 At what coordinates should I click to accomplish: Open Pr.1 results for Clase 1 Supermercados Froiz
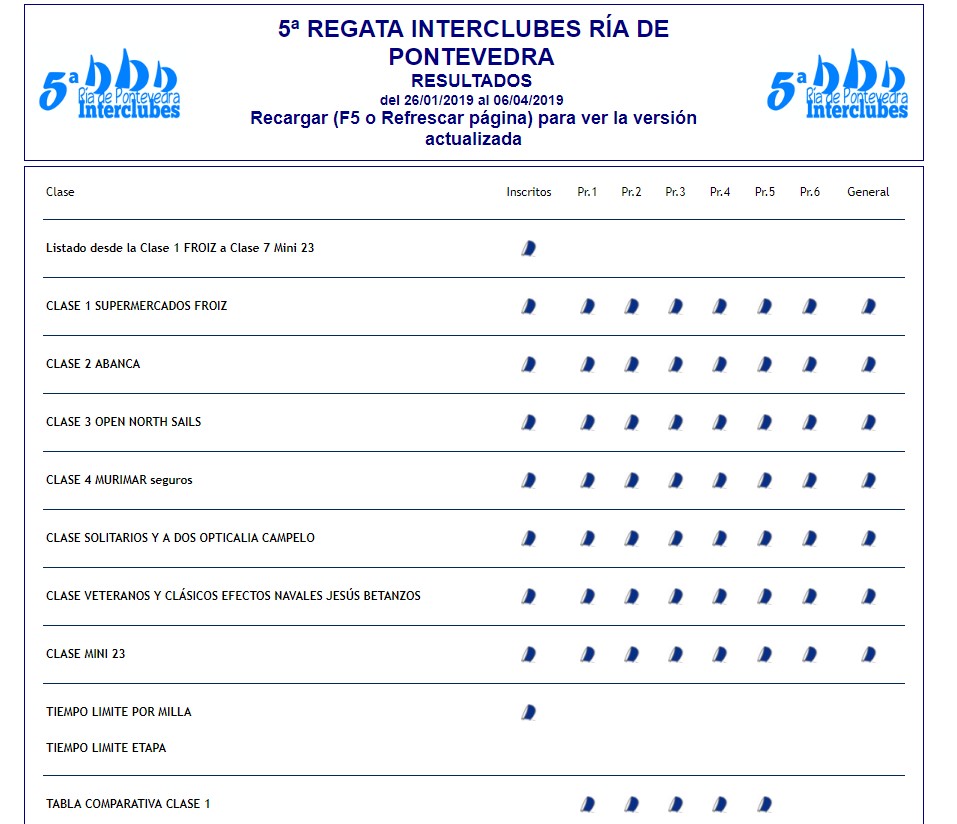(587, 306)
